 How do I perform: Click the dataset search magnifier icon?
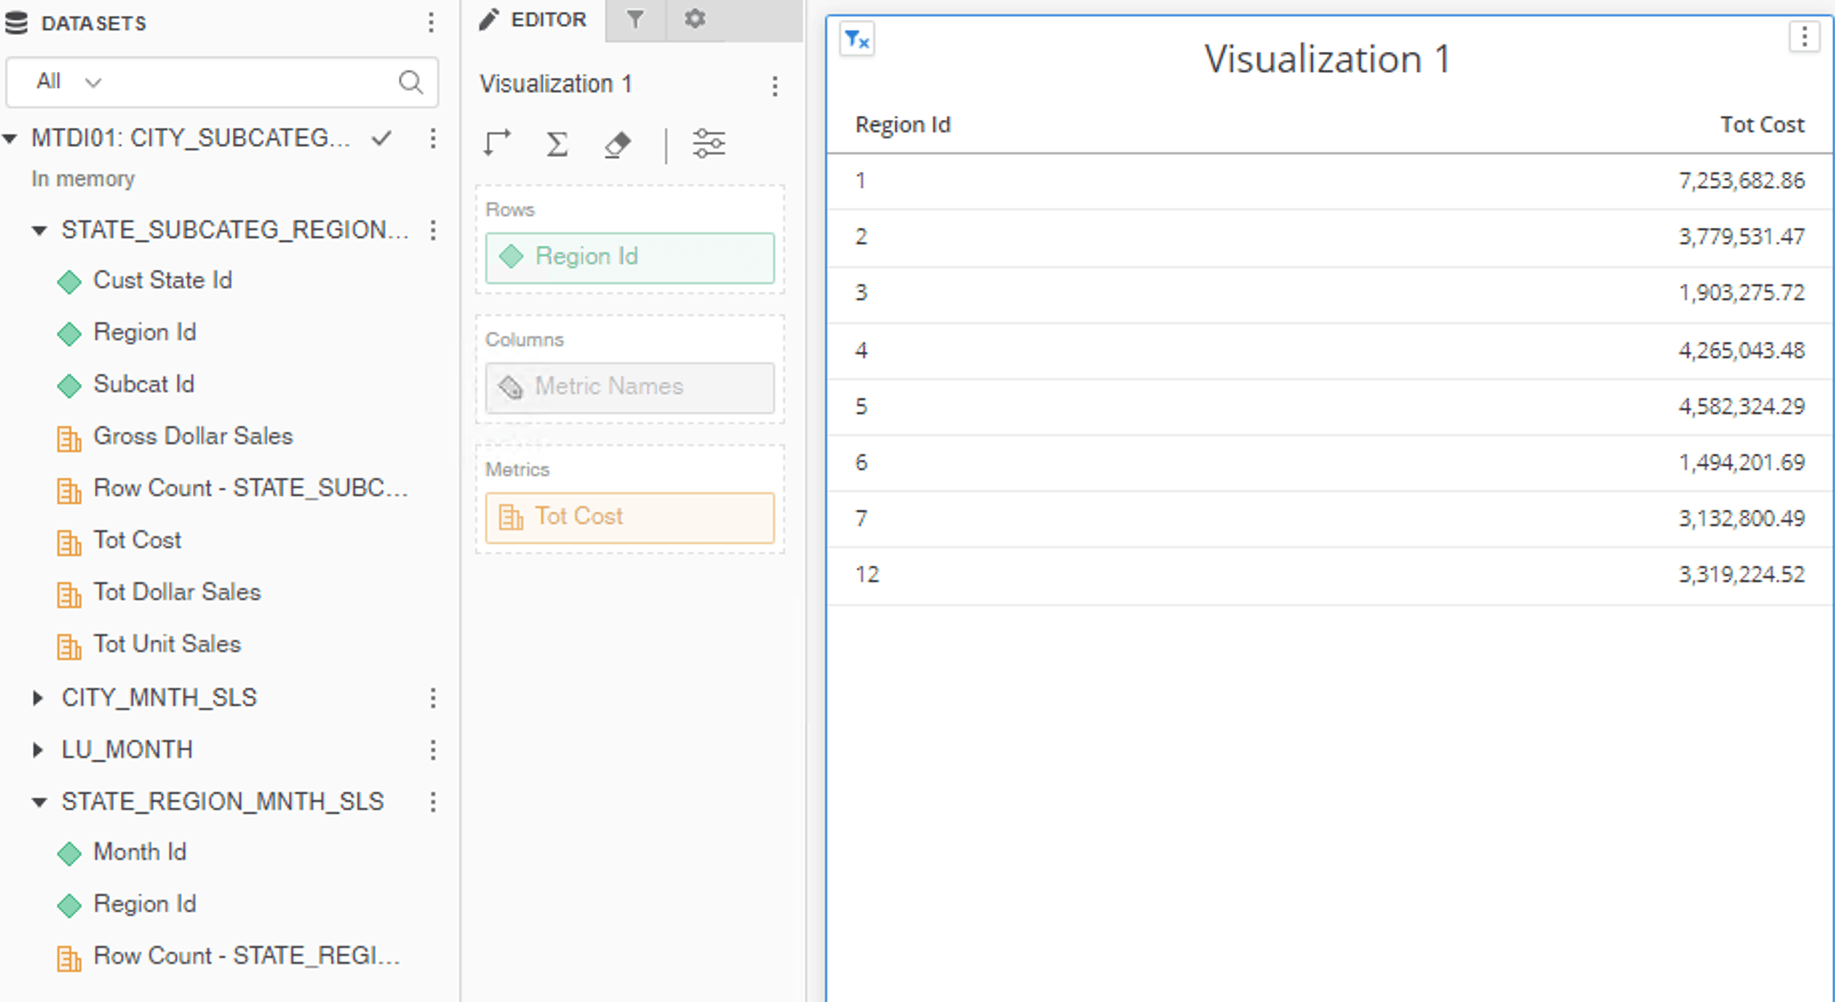[x=410, y=82]
